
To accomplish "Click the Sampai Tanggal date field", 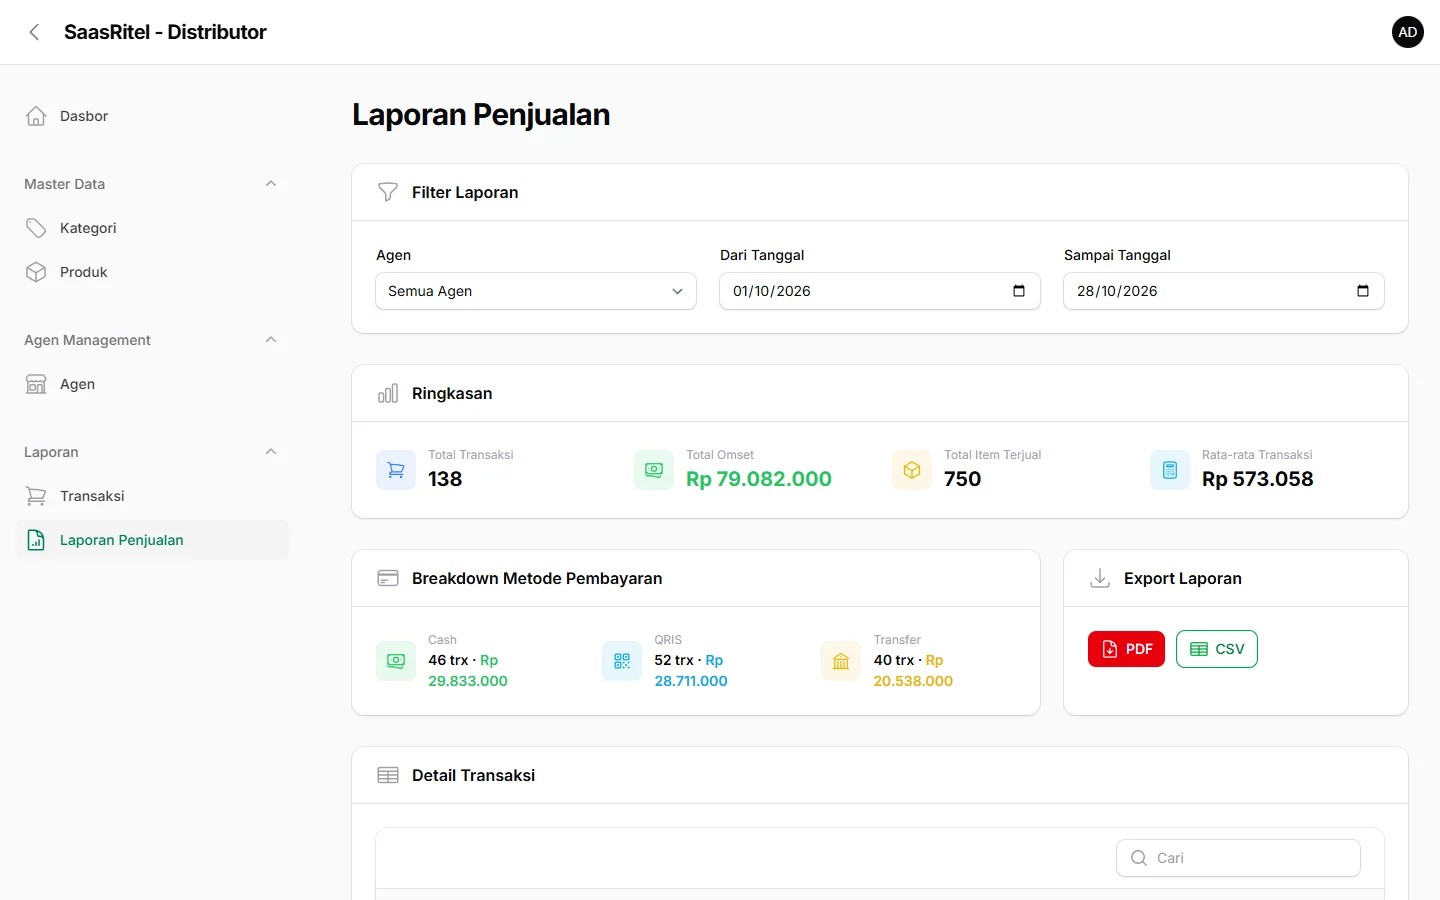I will tap(1224, 291).
